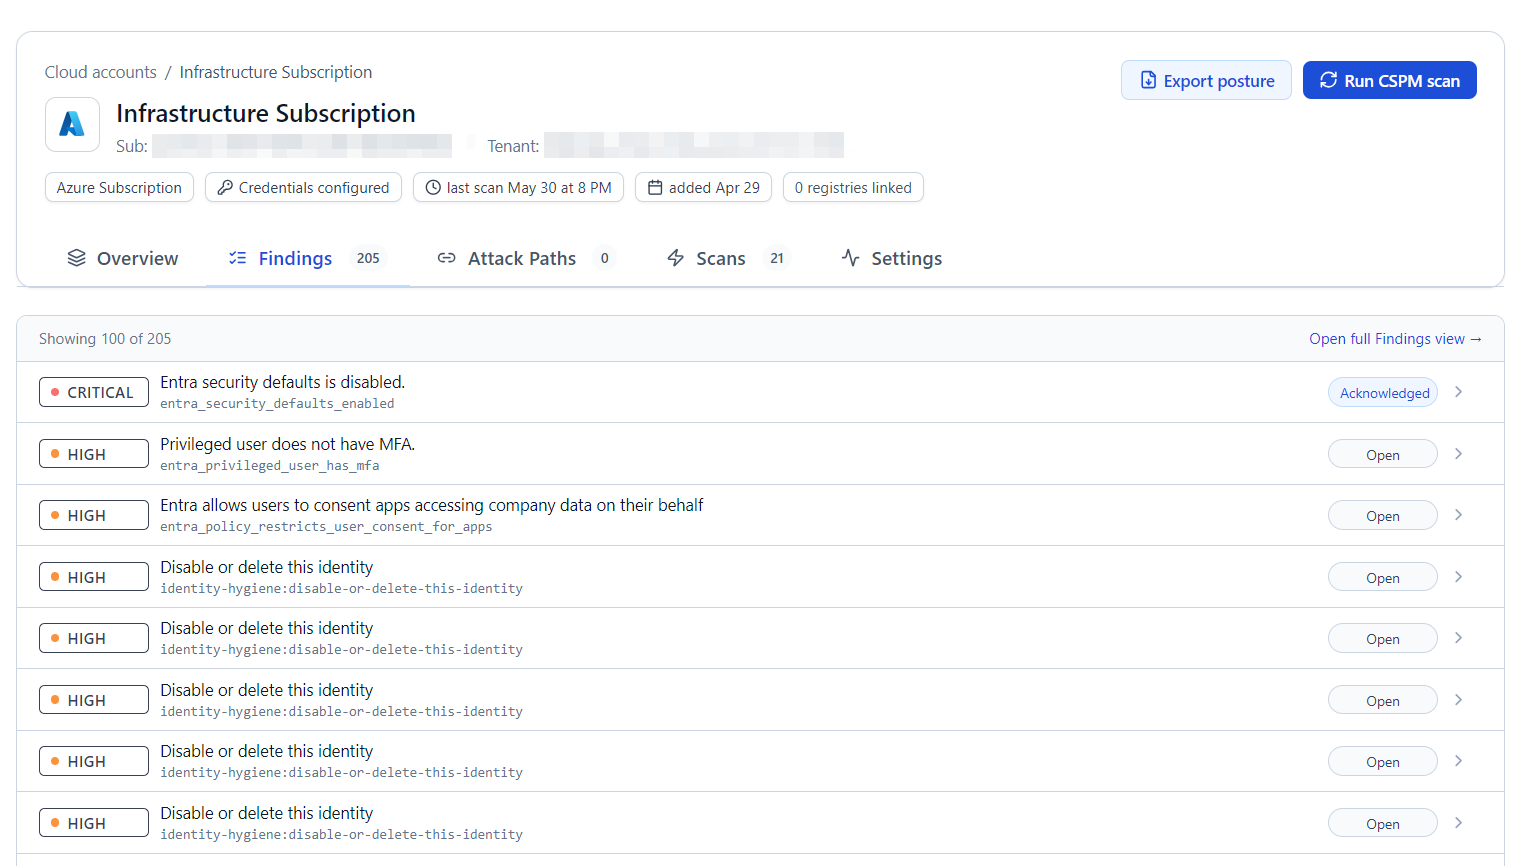
Task: Open full Findings view link
Action: 1395,339
